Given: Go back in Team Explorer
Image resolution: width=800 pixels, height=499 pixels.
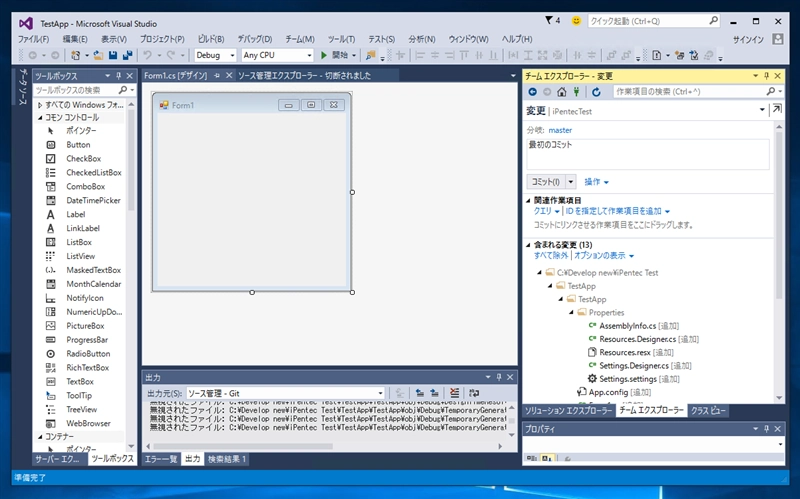Looking at the screenshot, I should pos(533,92).
